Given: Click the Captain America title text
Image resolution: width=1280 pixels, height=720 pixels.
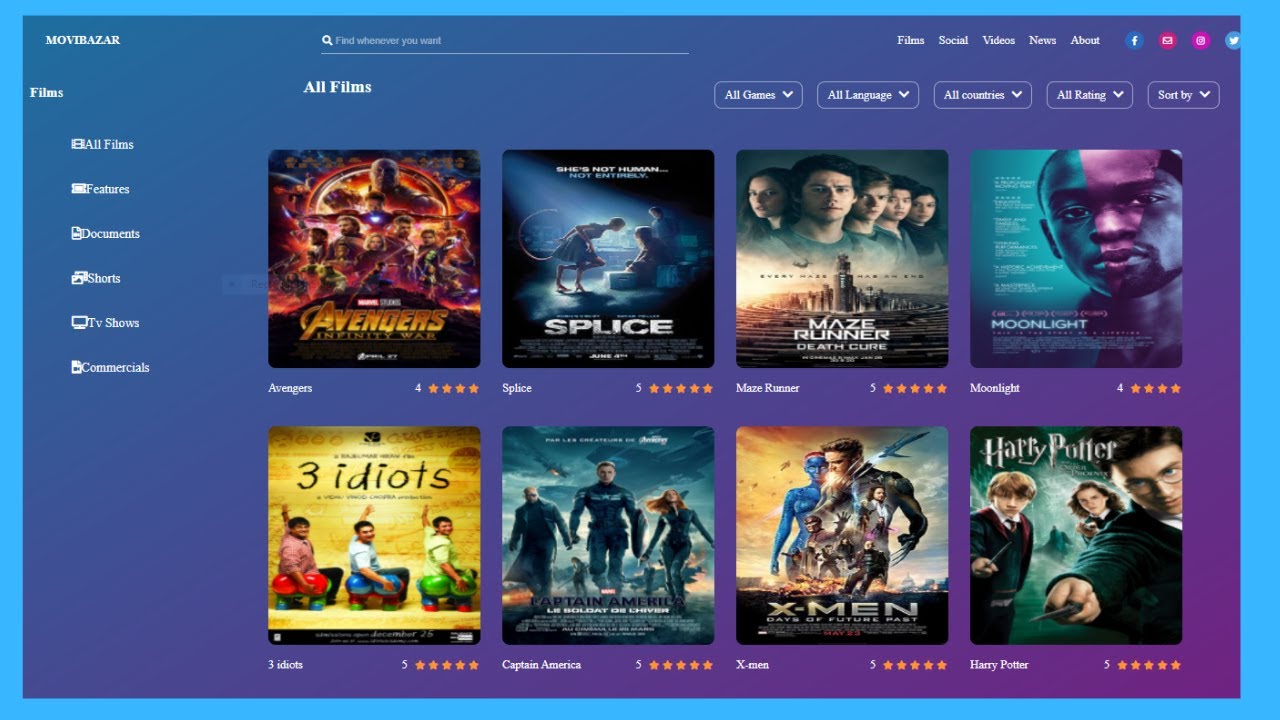Looking at the screenshot, I should pos(541,665).
